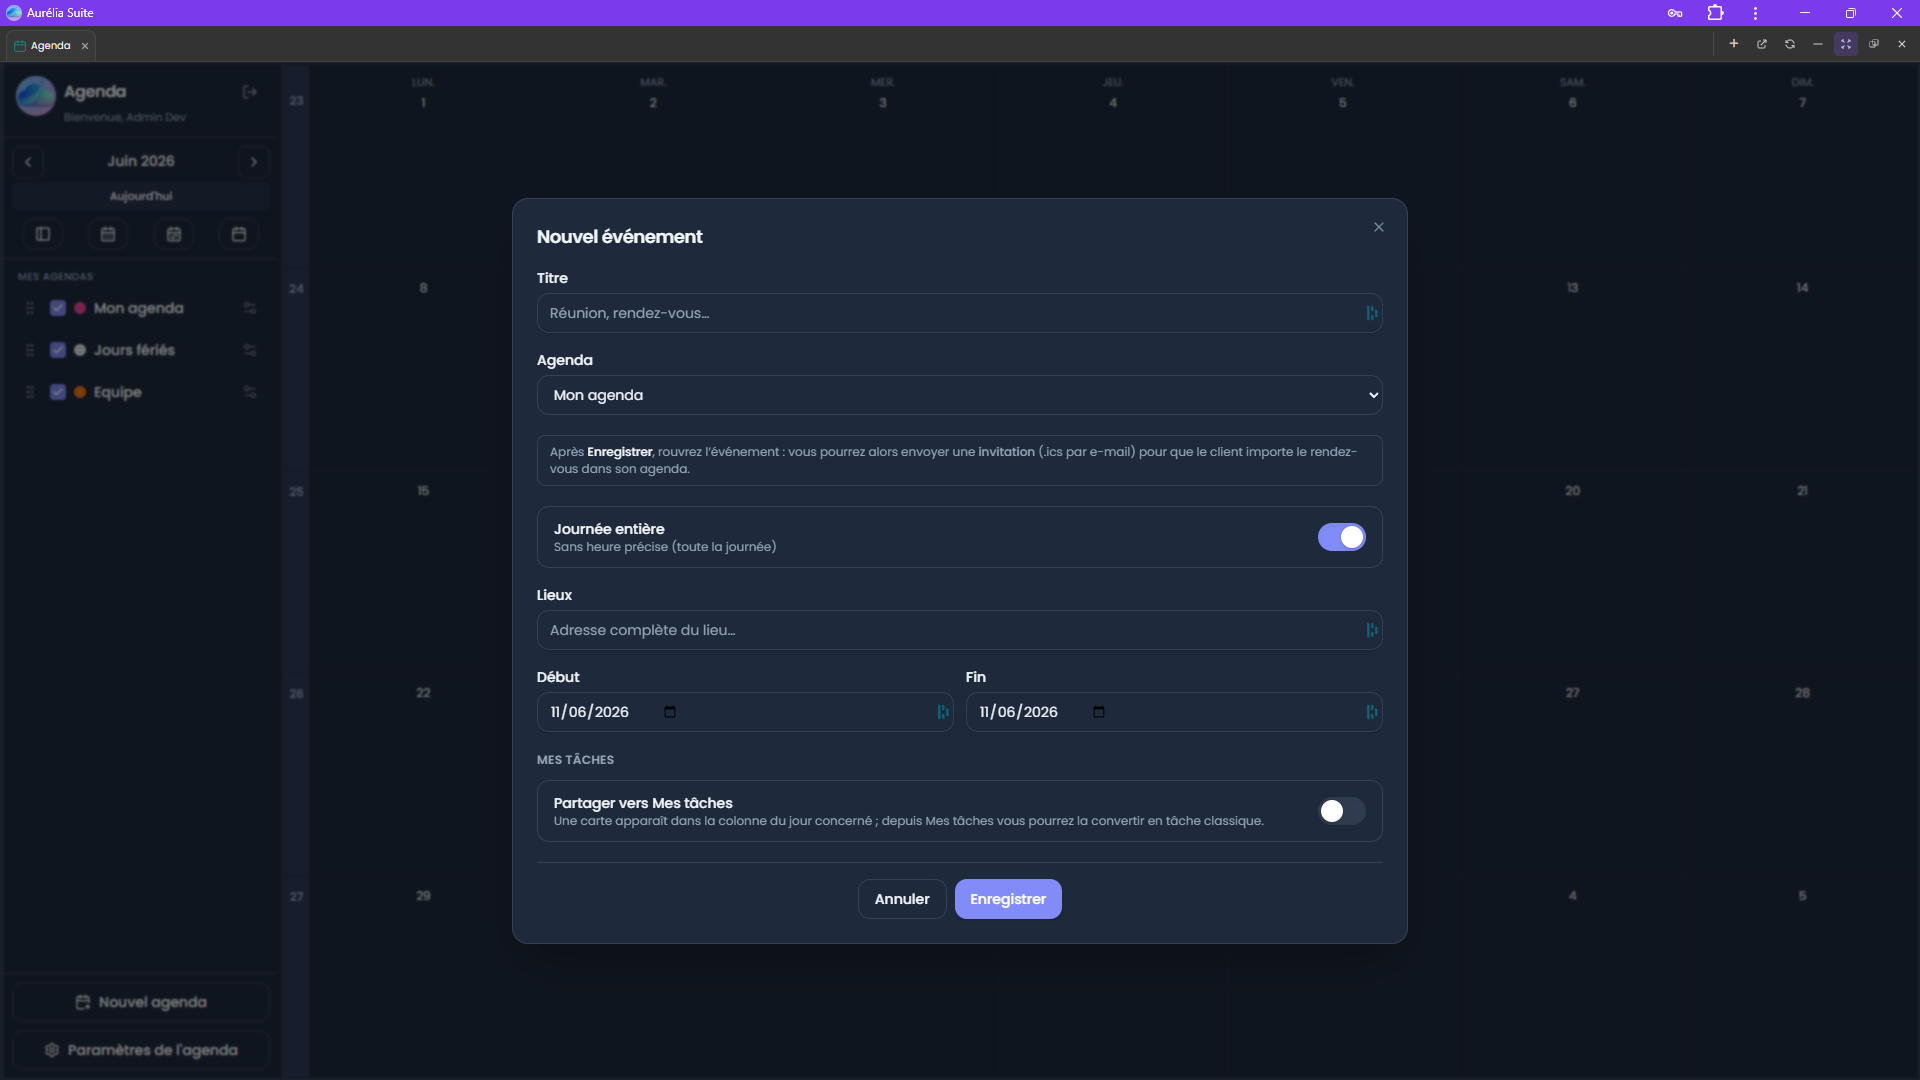Click the Fin date value 11/06/2026

point(1019,712)
